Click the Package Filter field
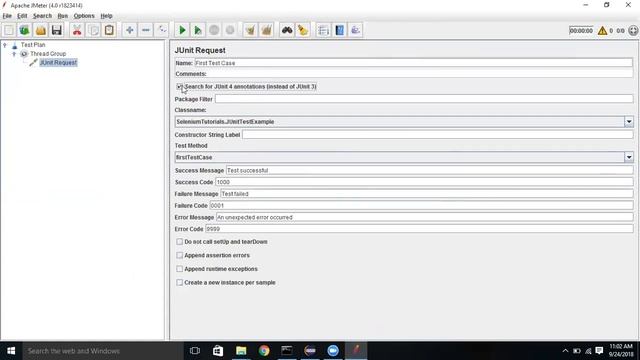640x360 pixels. (x=424, y=99)
